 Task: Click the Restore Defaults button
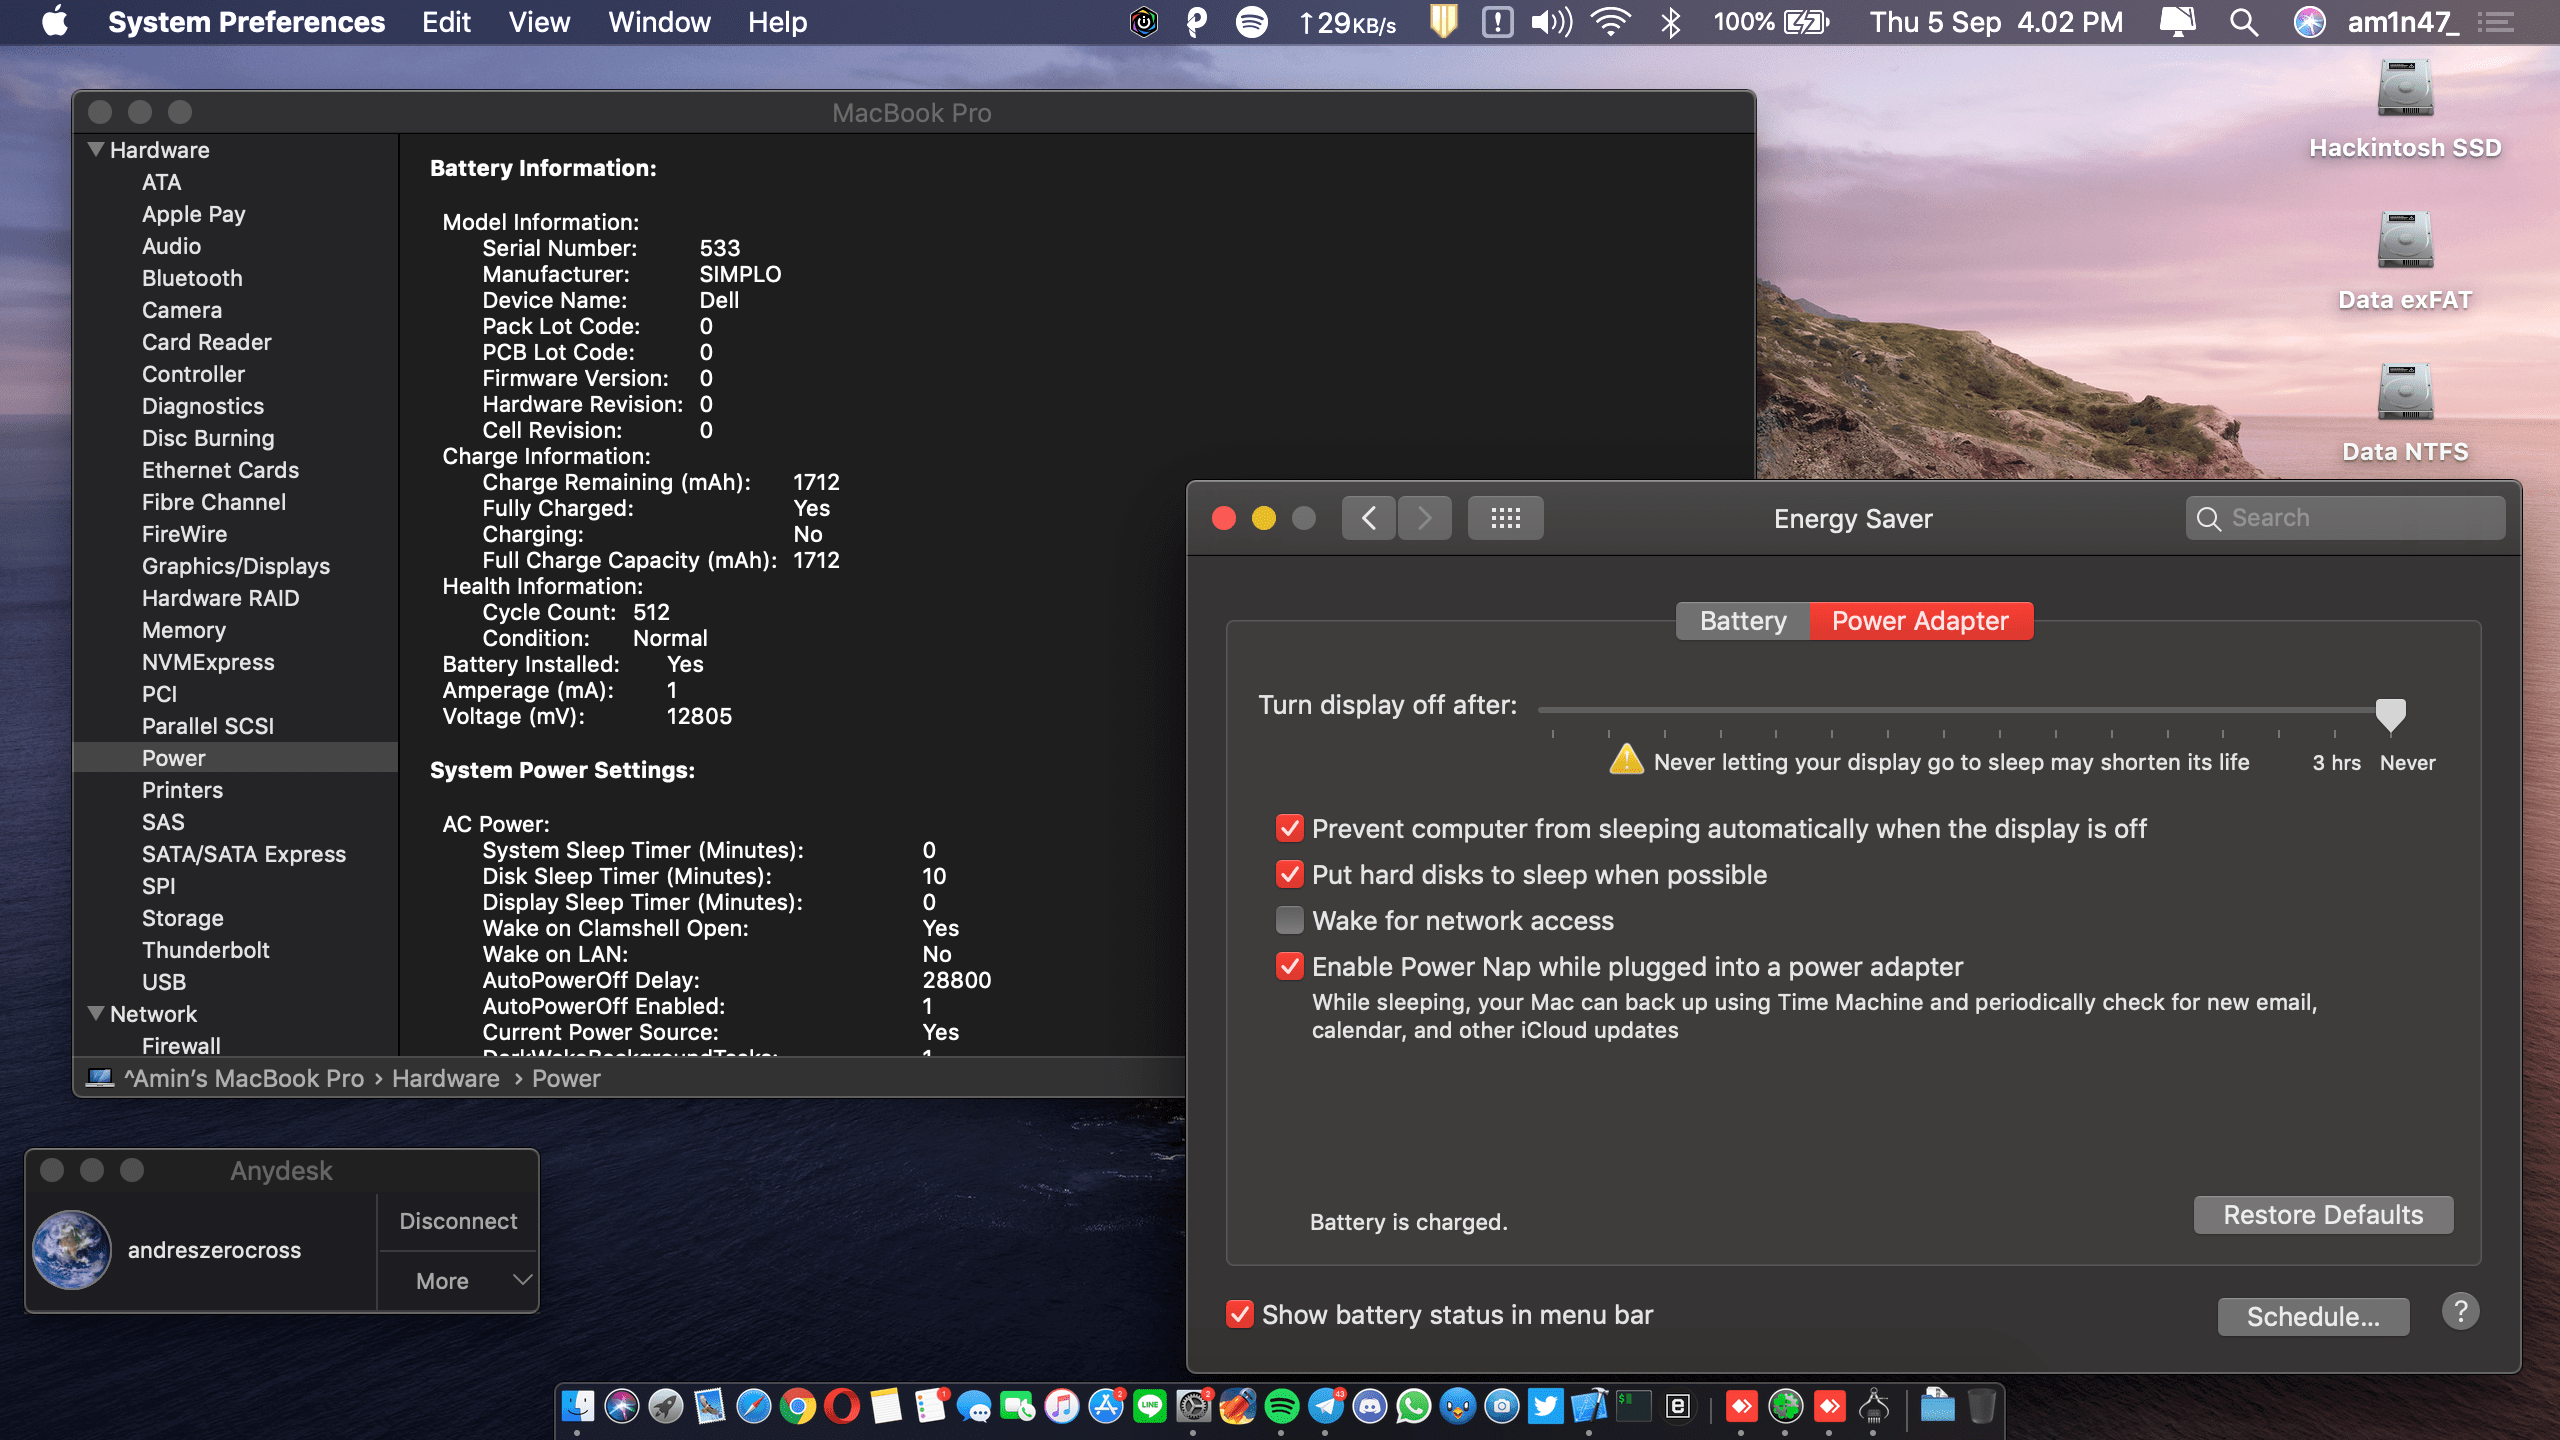tap(2322, 1215)
